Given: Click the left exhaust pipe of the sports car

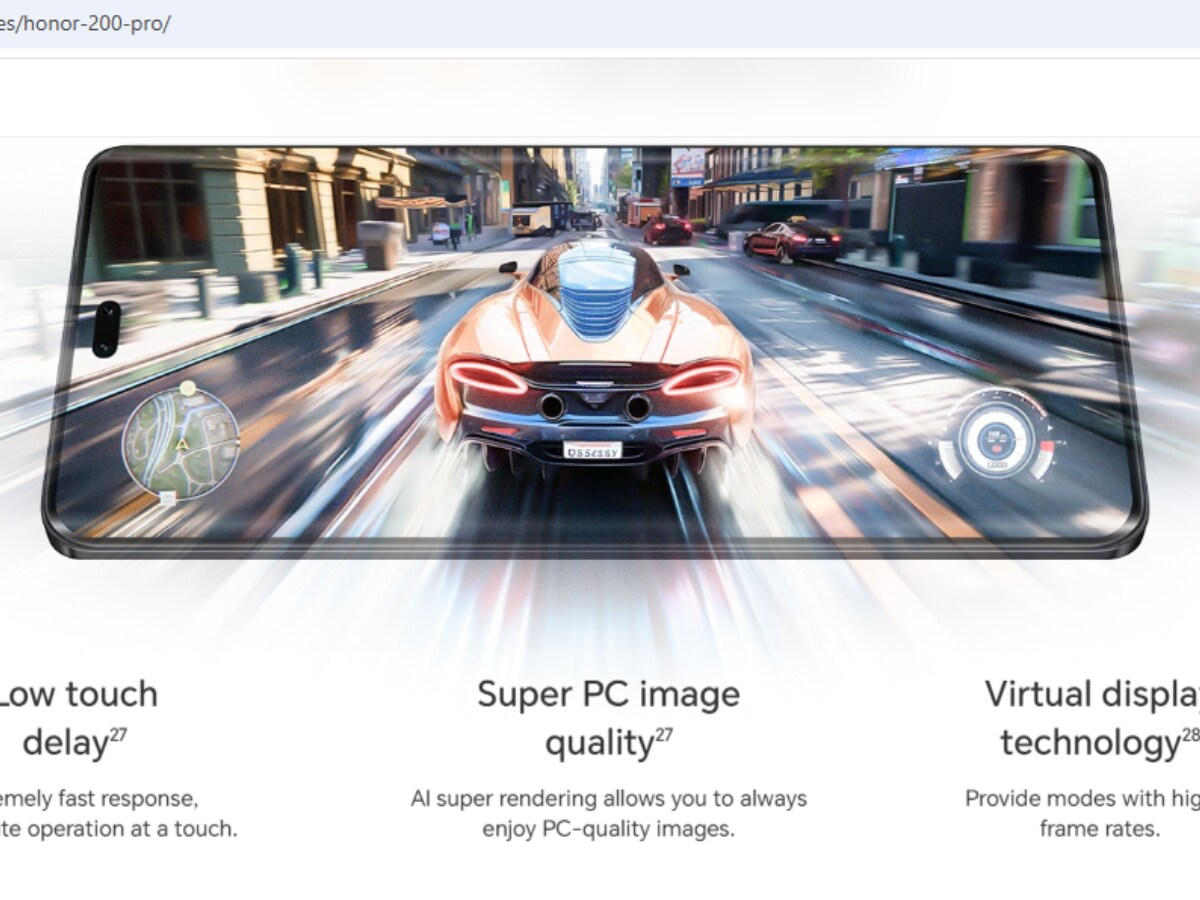Looking at the screenshot, I should coord(551,406).
